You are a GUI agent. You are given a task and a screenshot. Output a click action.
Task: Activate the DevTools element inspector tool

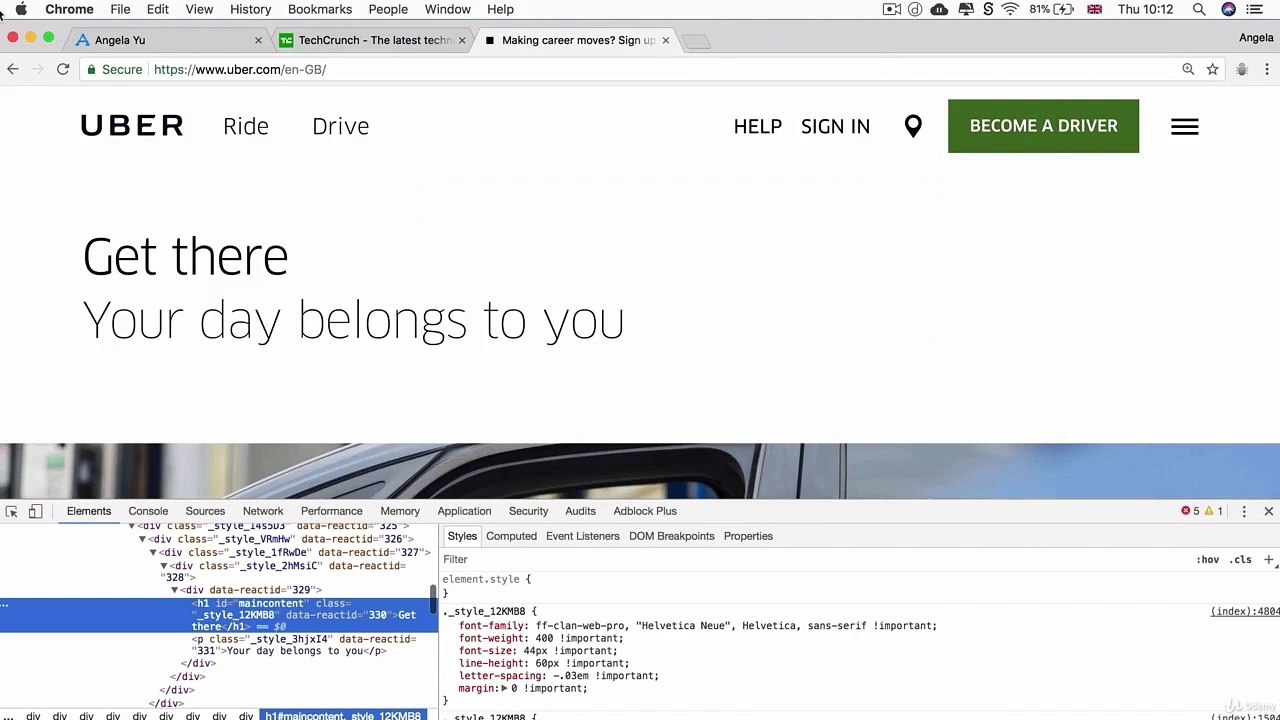[12, 511]
